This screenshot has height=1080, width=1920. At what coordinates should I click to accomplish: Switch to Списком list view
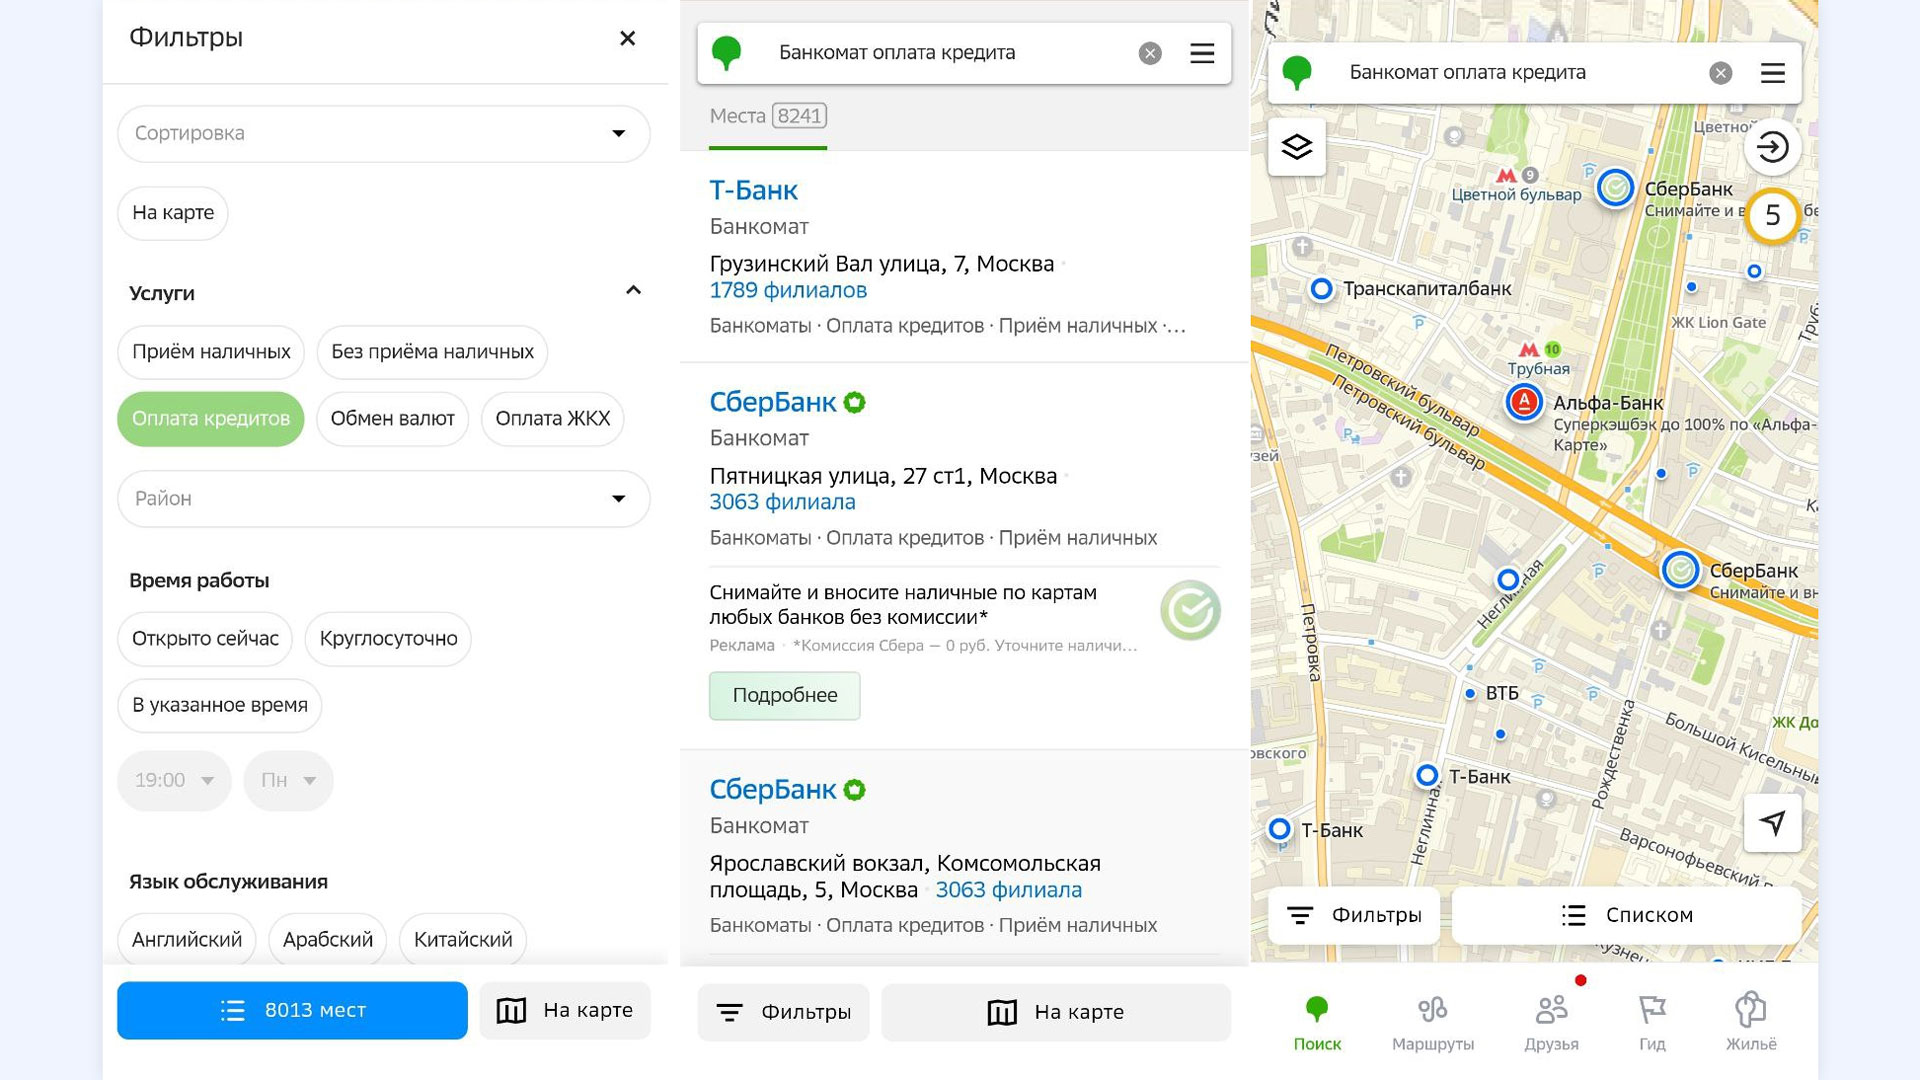(x=1626, y=915)
